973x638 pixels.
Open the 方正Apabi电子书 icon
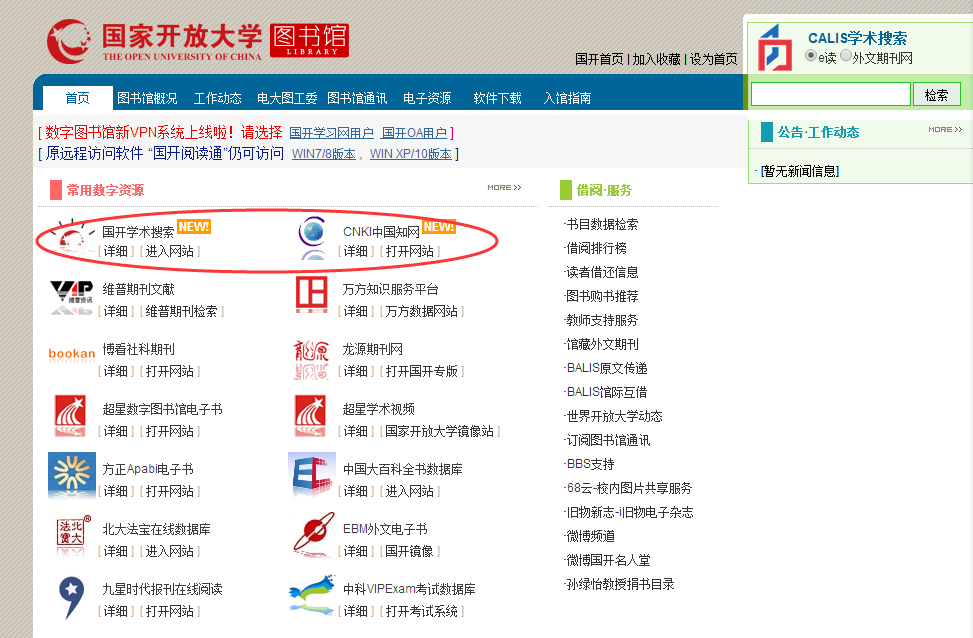tap(72, 475)
